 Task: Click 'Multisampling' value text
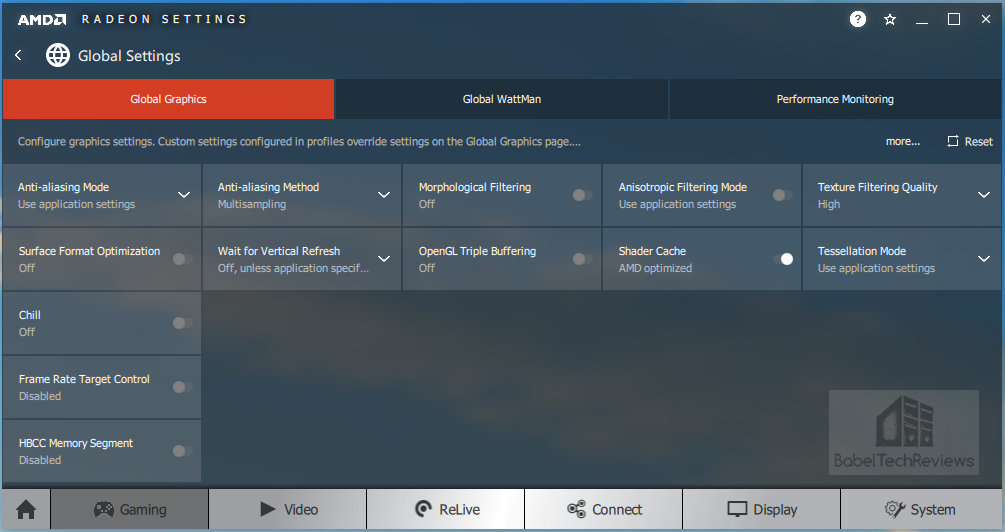[252, 204]
